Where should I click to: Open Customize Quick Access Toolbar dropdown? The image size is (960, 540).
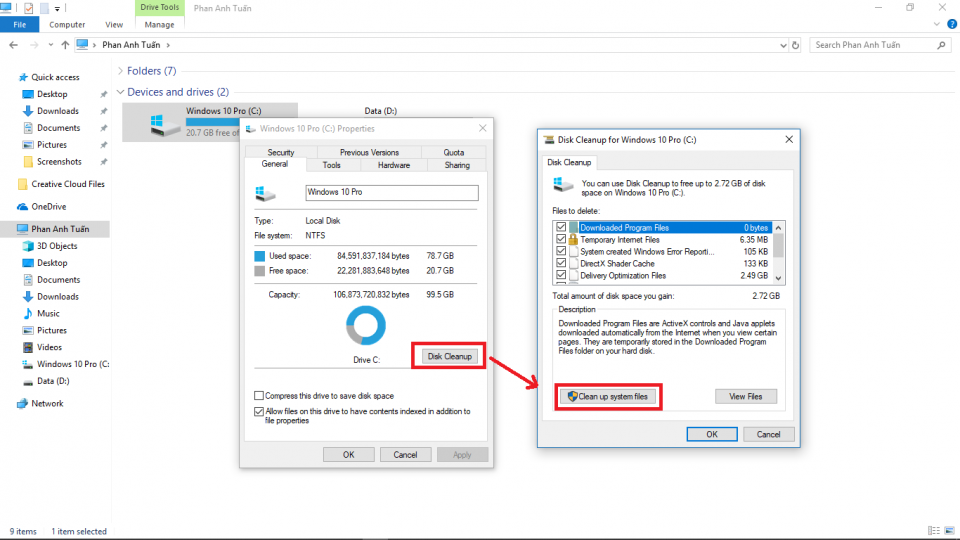point(57,9)
